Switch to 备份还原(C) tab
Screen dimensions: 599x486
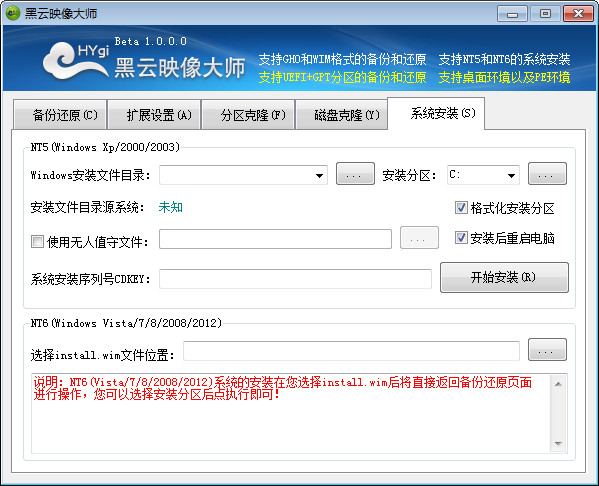pyautogui.click(x=60, y=115)
